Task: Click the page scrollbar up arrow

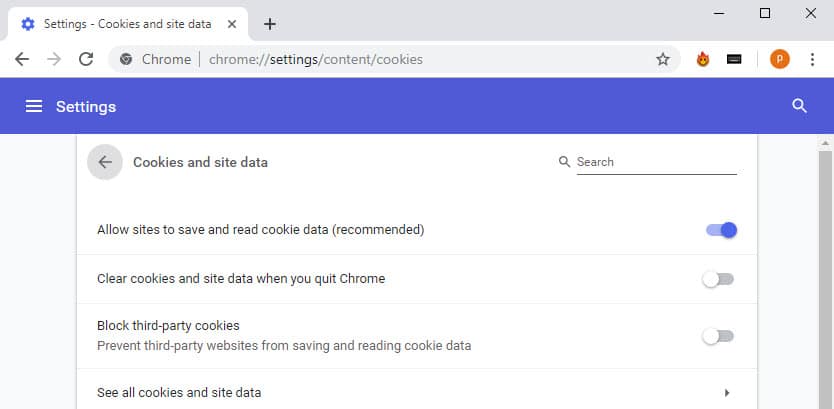Action: click(825, 143)
